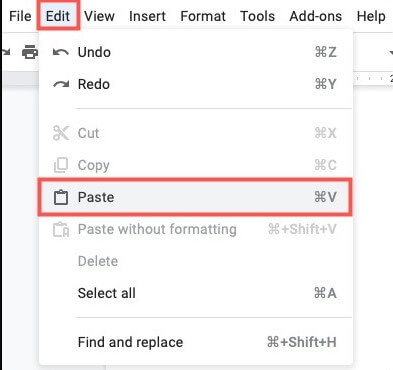Screen dimensions: 393x370
Task: Expand the toolbar dropdown arrow at far right
Action: click(391, 53)
